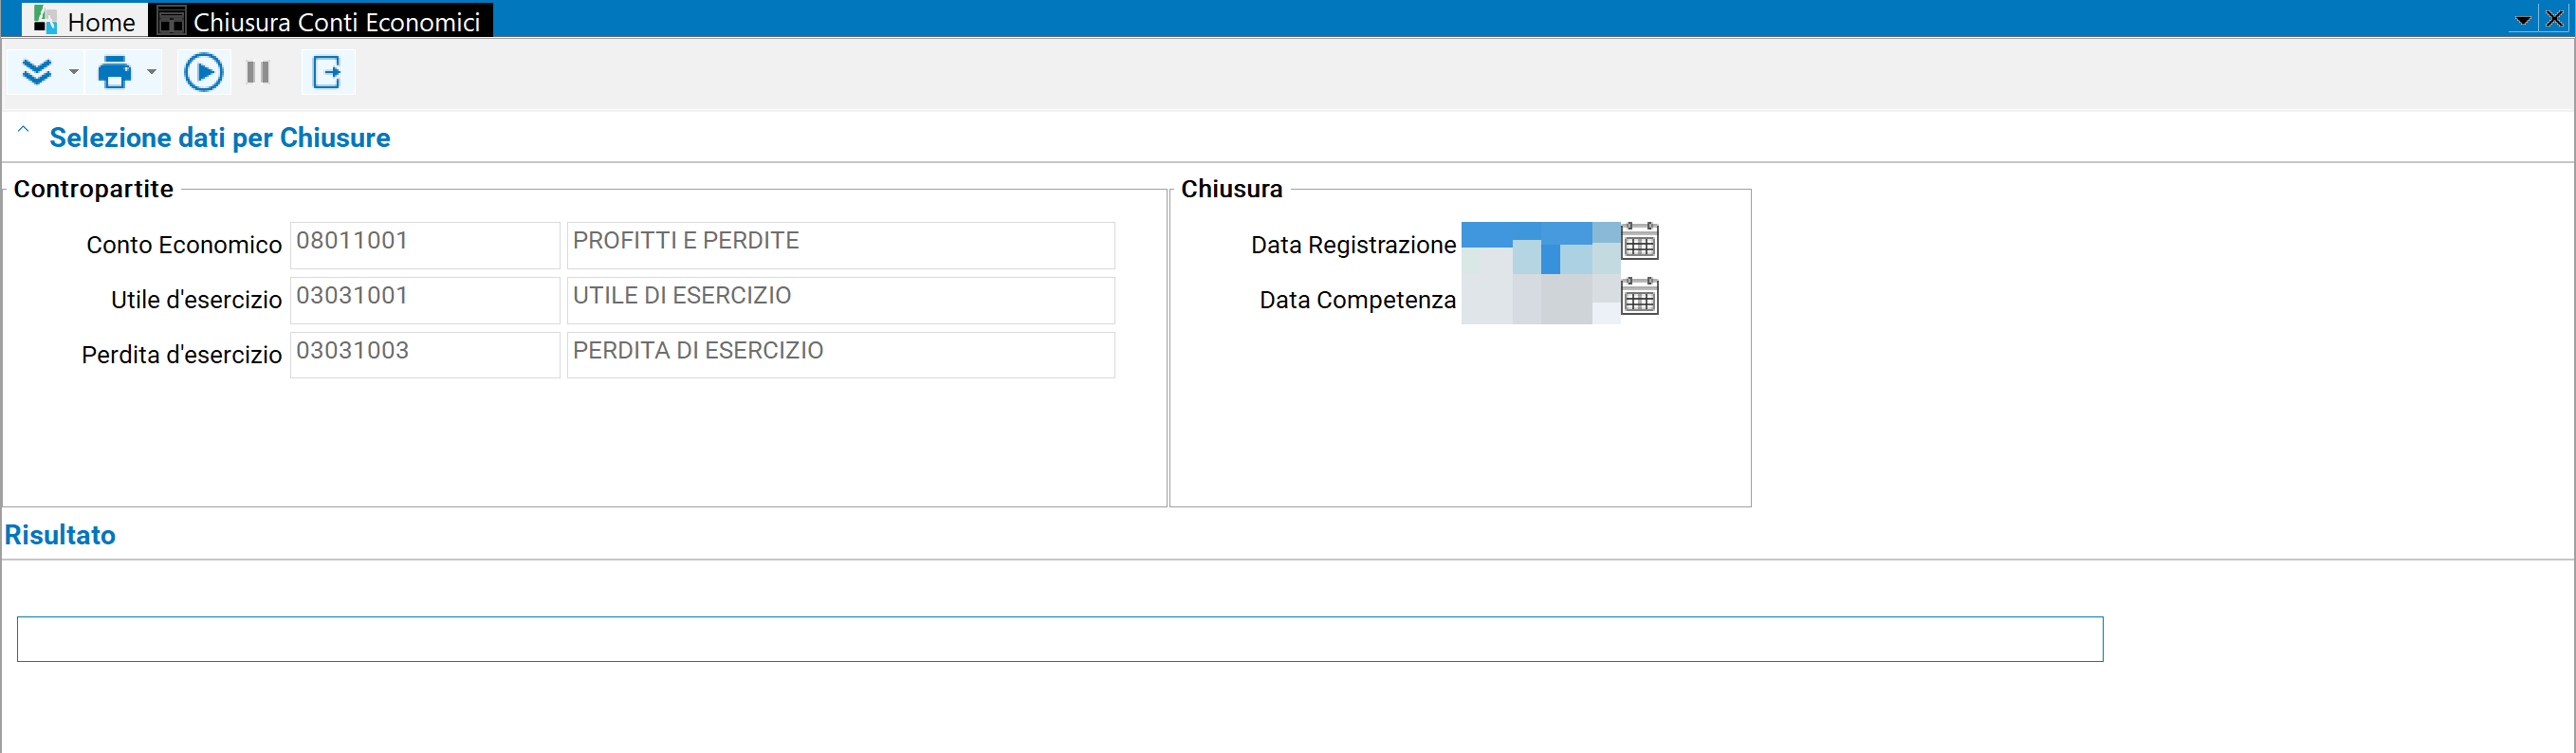Select the Chiusura Conti Economici tab
Viewport: 2576px width, 753px height.
click(320, 20)
